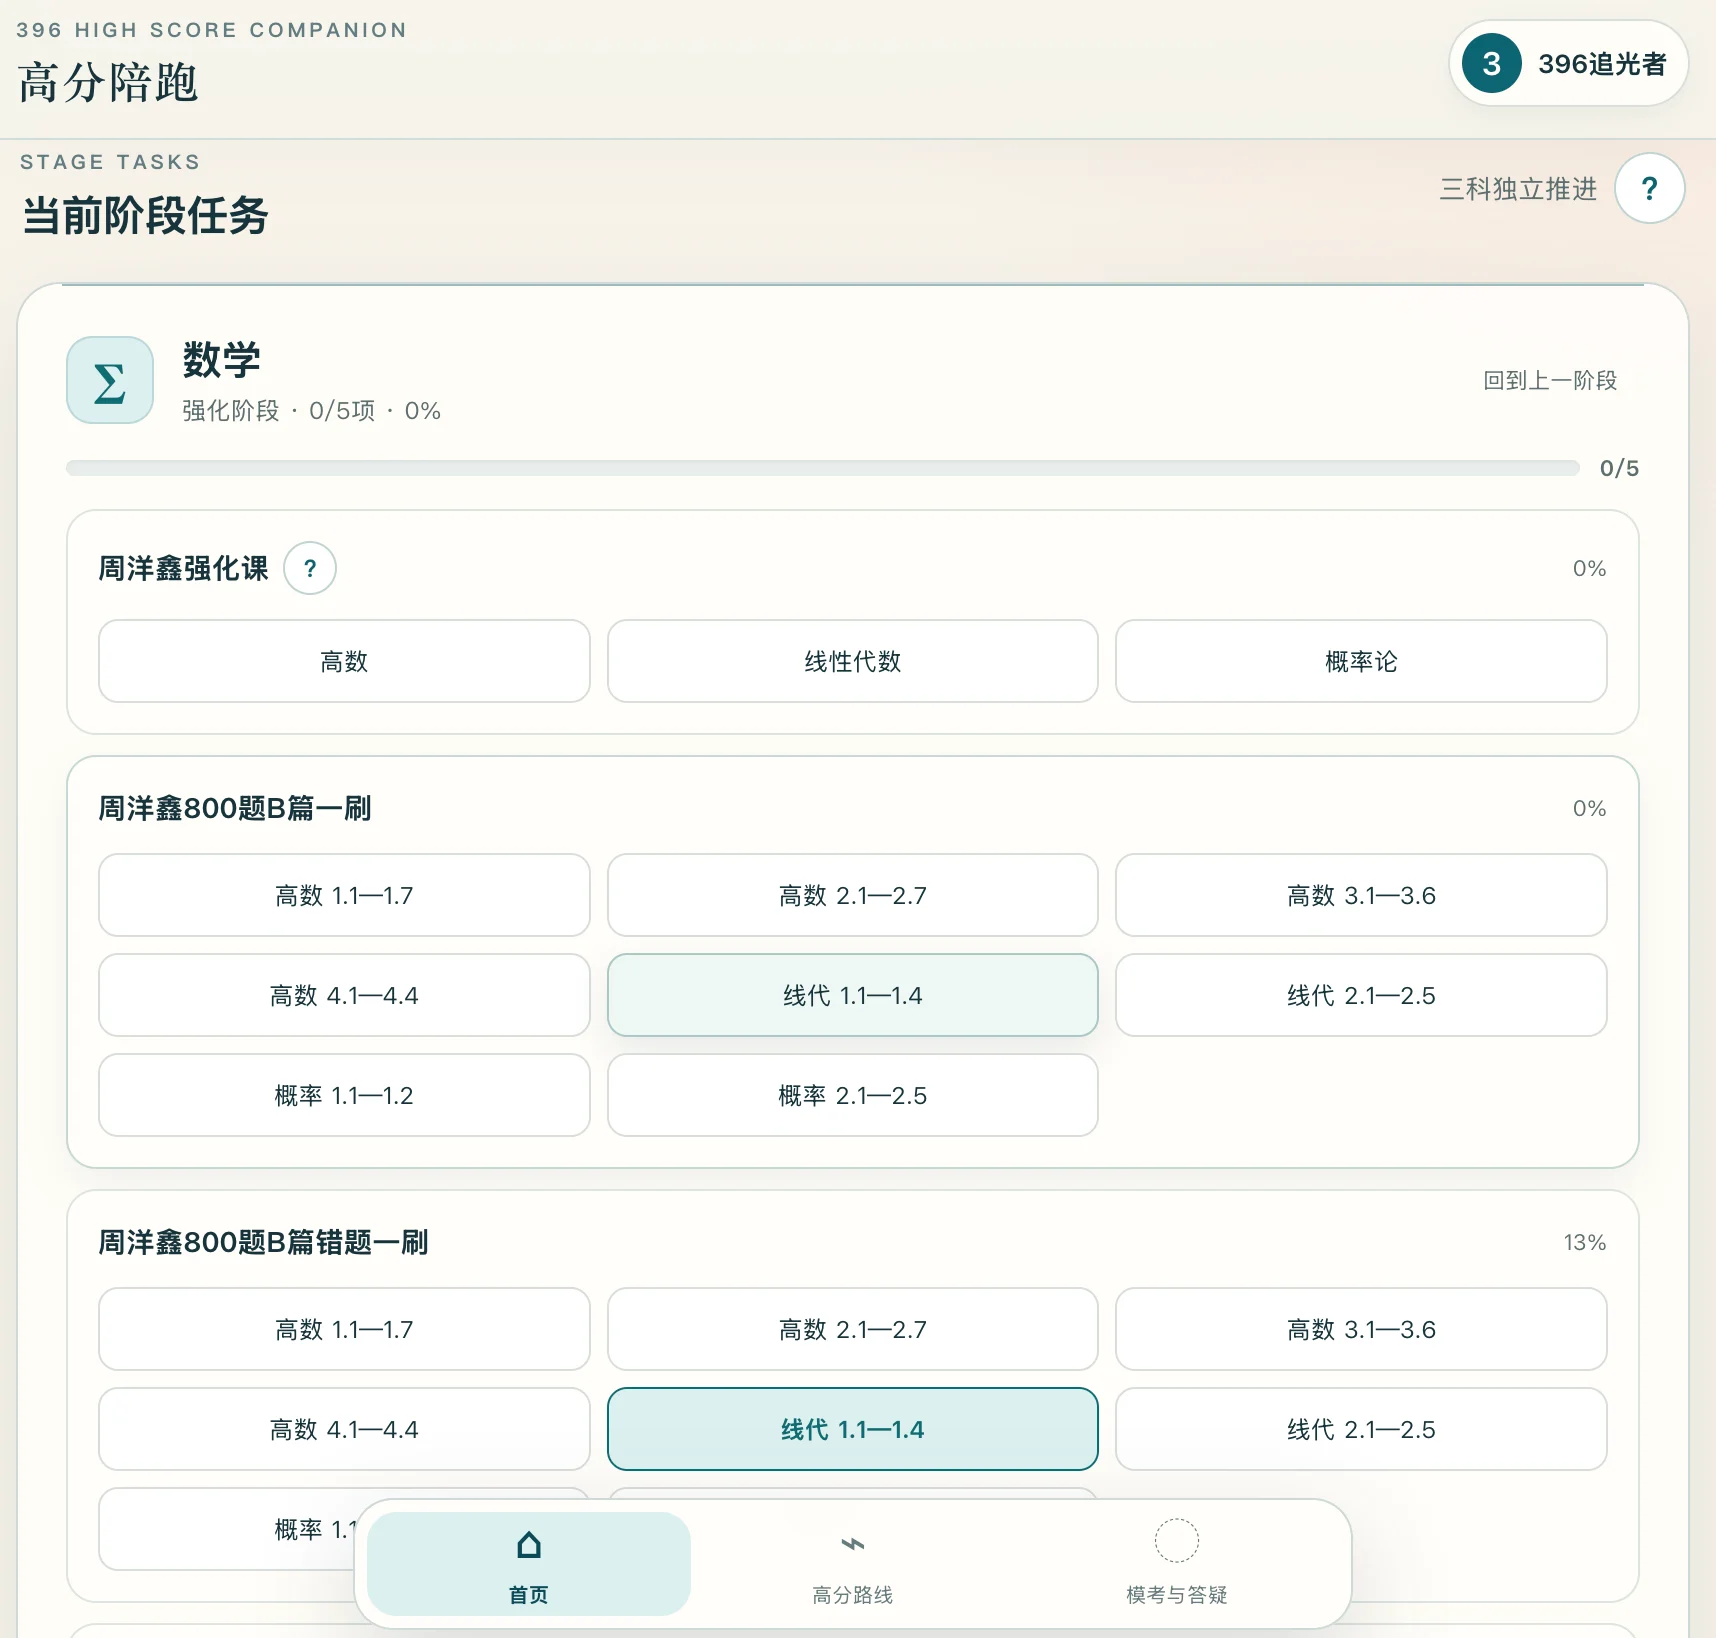This screenshot has width=1716, height=1638.
Task: Click the 数学 sigma subject icon
Action: (x=110, y=380)
